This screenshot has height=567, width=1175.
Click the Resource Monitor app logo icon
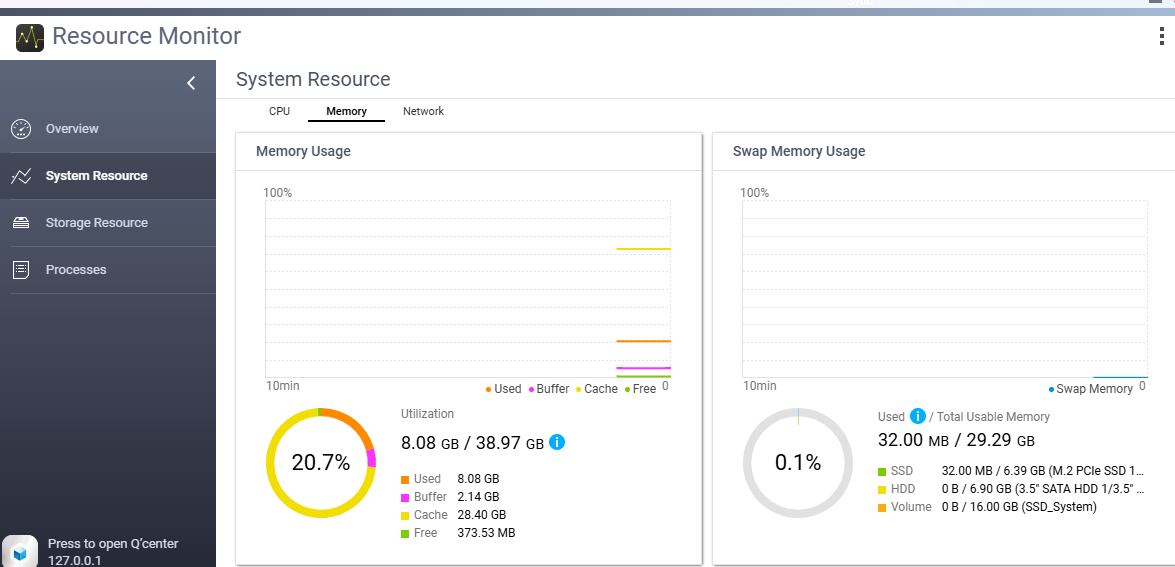(30, 38)
